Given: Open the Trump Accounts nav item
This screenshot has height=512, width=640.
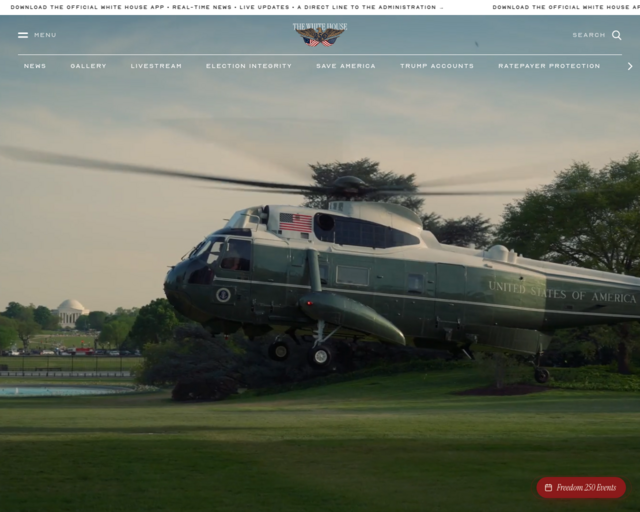Looking at the screenshot, I should tap(437, 66).
